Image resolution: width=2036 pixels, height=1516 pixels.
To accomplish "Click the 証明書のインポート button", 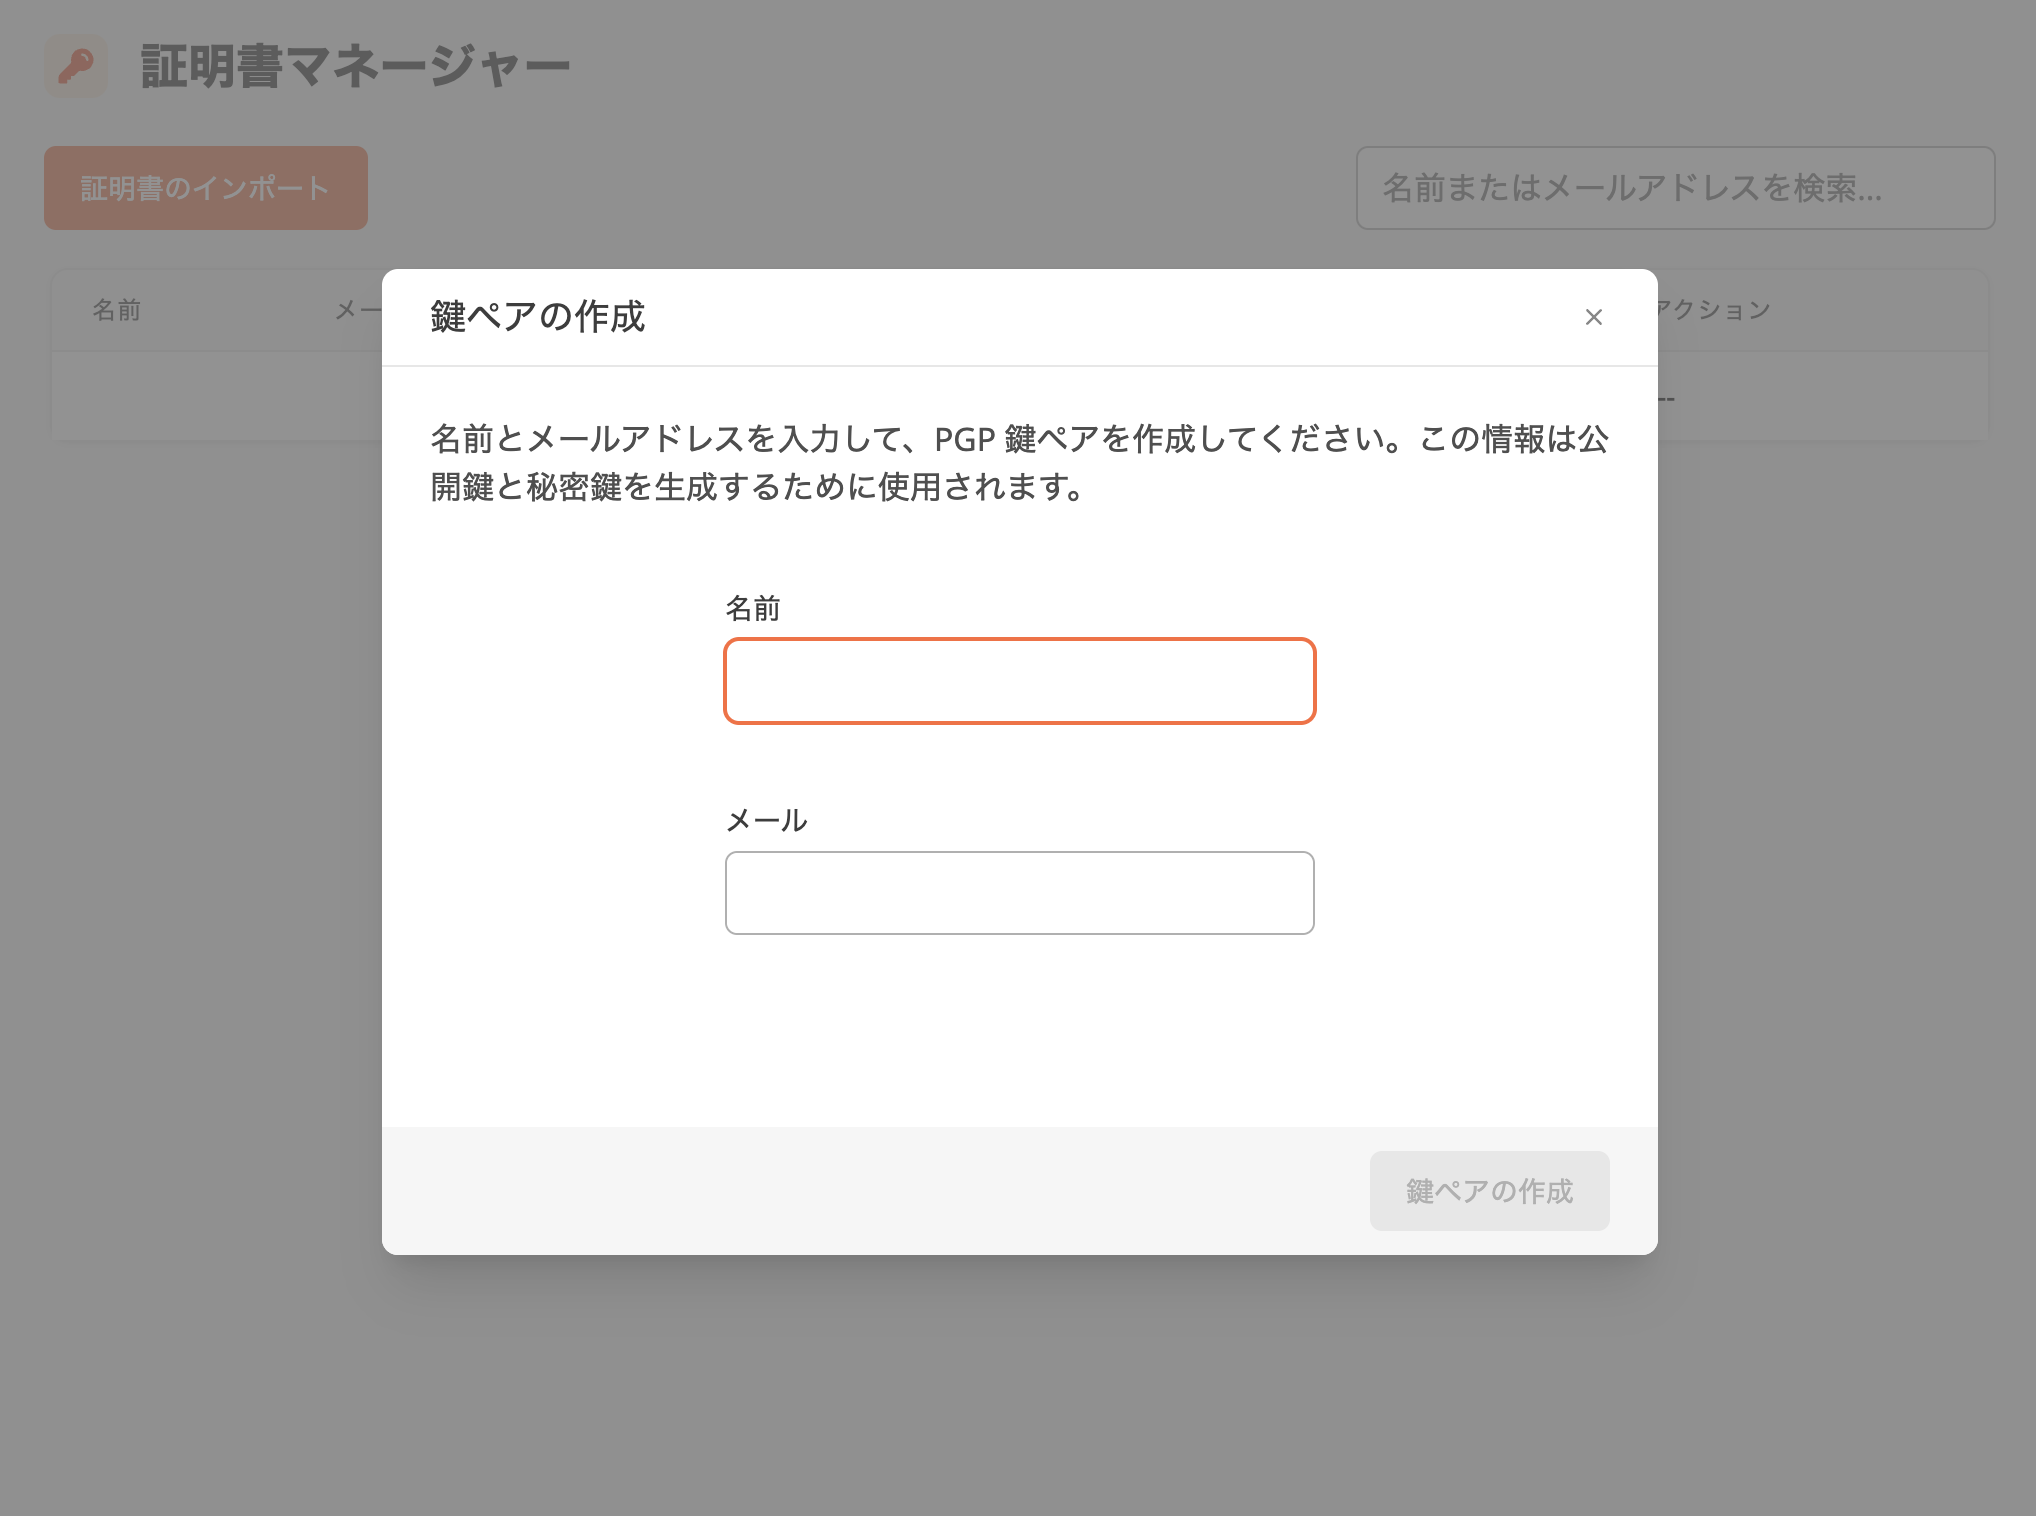I will (x=206, y=188).
